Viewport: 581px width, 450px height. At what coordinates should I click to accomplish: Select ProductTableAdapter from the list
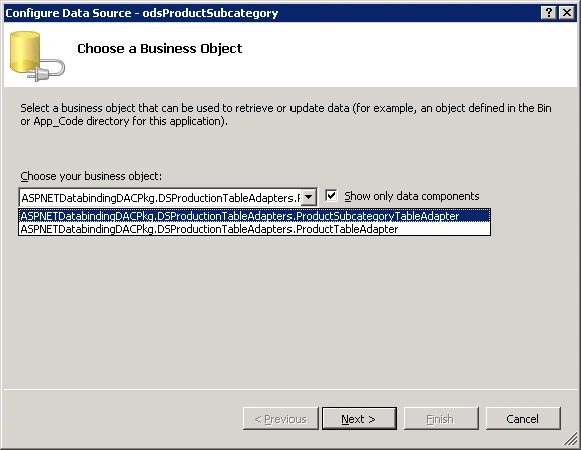(255, 229)
